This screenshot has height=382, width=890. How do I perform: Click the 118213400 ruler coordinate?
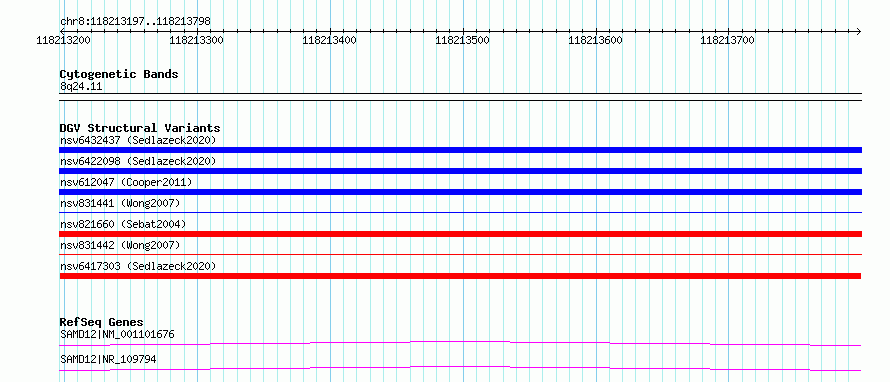point(329,40)
